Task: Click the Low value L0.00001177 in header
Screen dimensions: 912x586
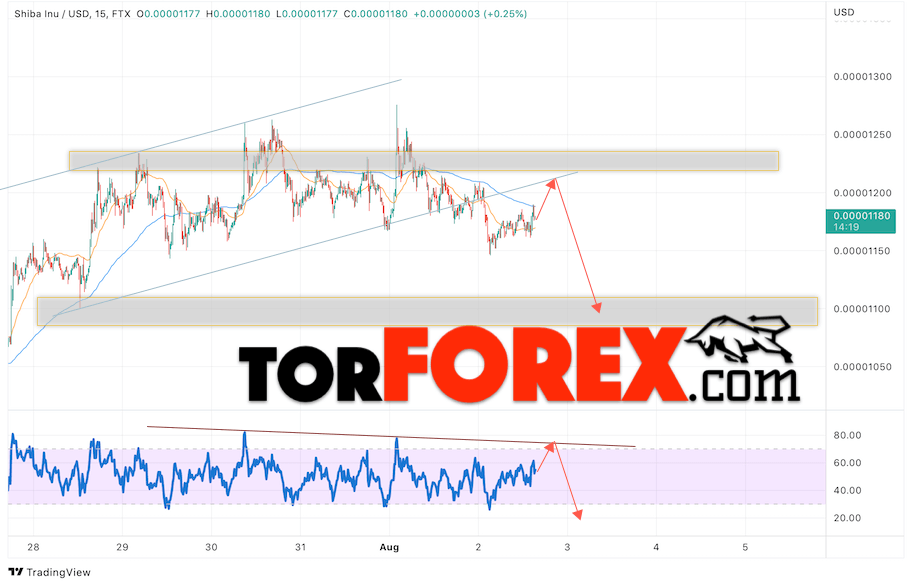Action: tap(307, 13)
